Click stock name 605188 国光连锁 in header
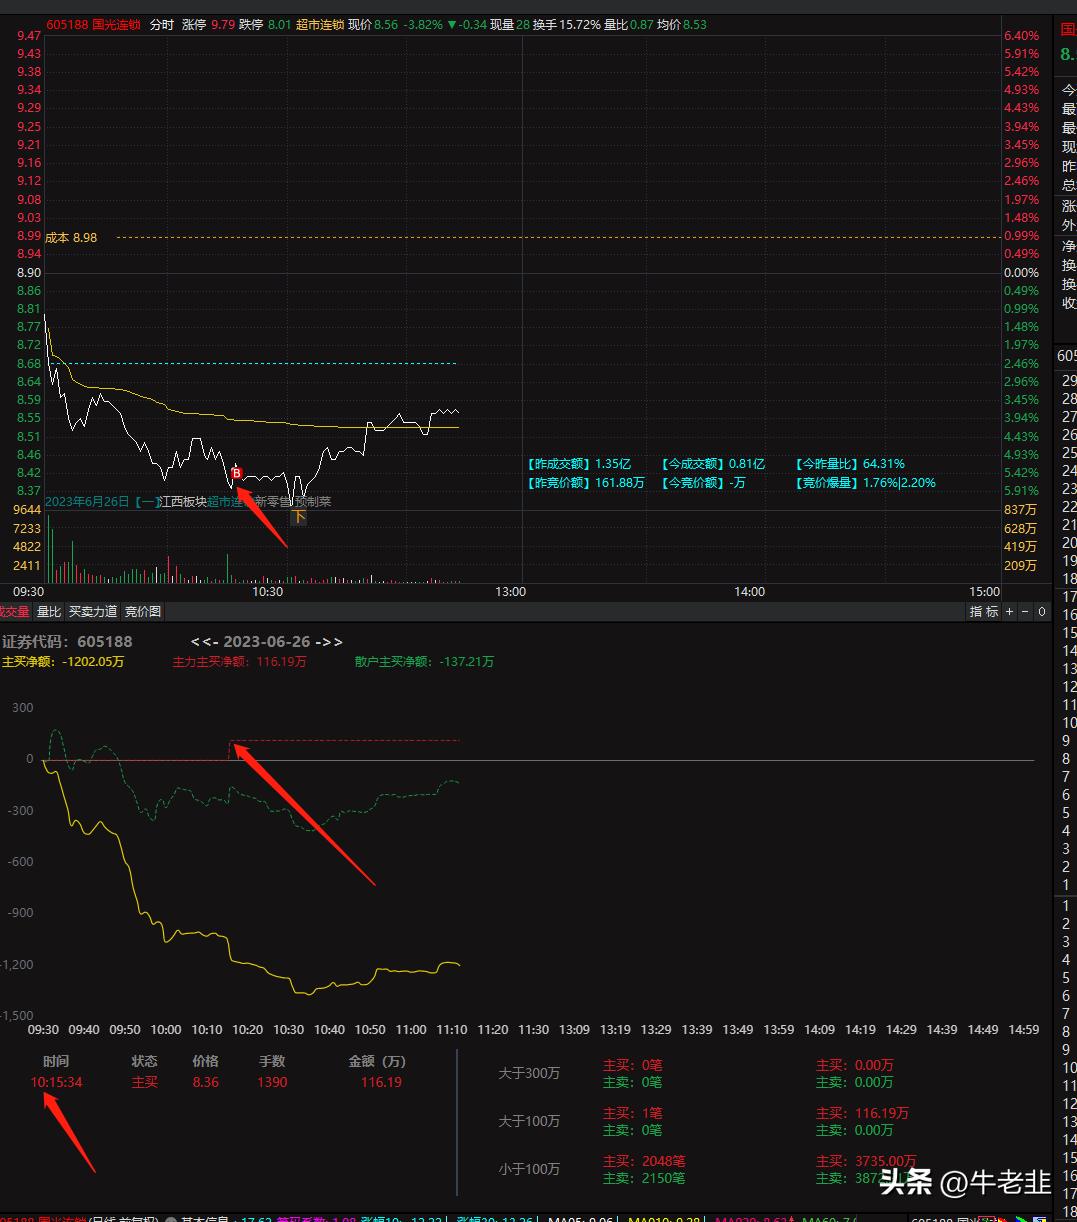1077x1222 pixels. (93, 24)
